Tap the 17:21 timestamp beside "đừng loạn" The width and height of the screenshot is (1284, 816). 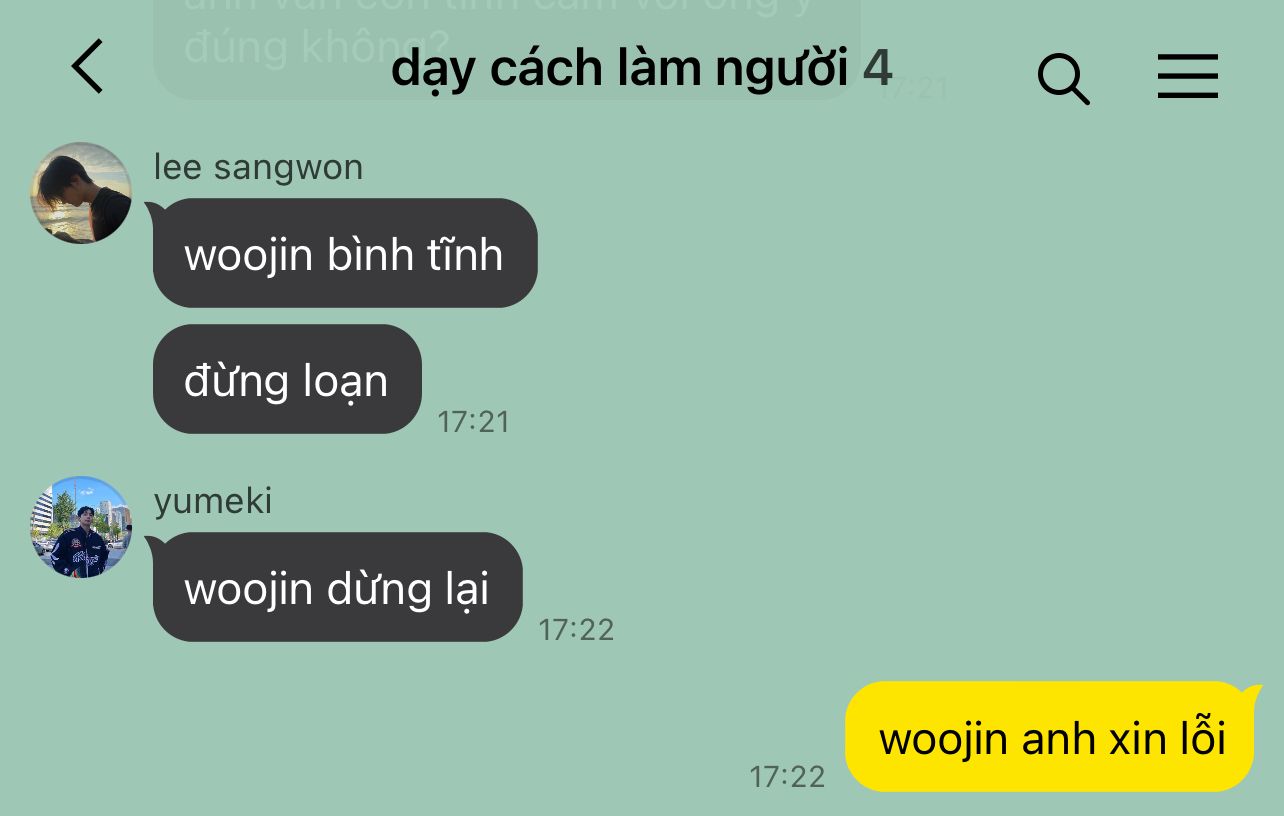[474, 422]
